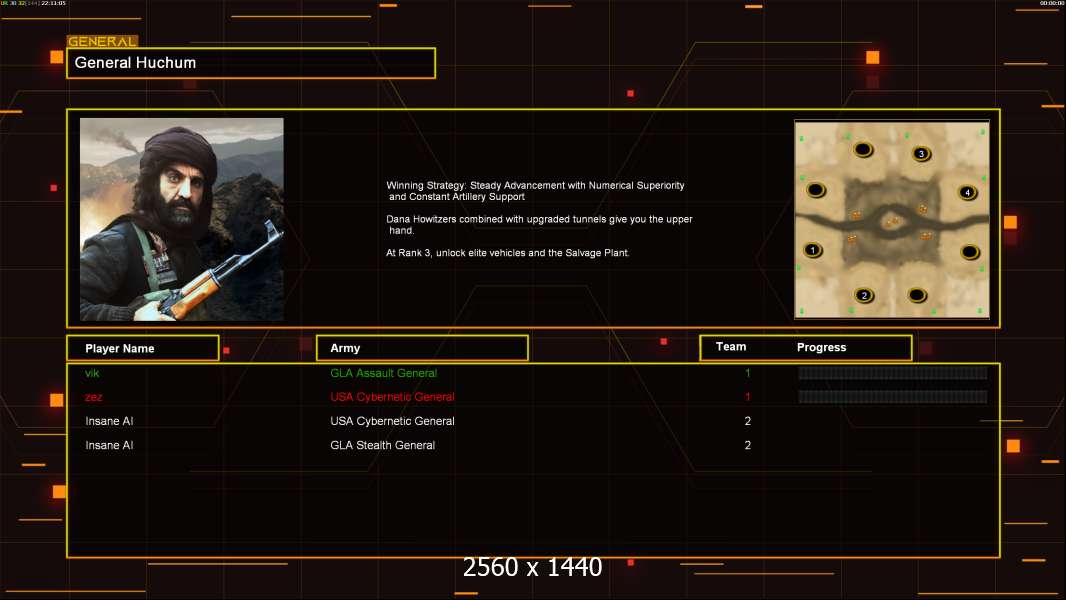Select Insane AI in USA Cybernetic row
The height and width of the screenshot is (600, 1066).
[x=109, y=421]
